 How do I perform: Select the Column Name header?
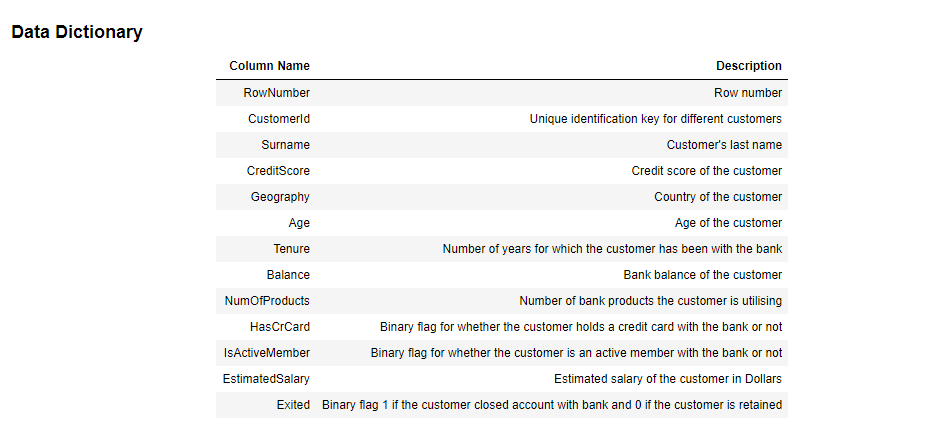click(x=269, y=66)
